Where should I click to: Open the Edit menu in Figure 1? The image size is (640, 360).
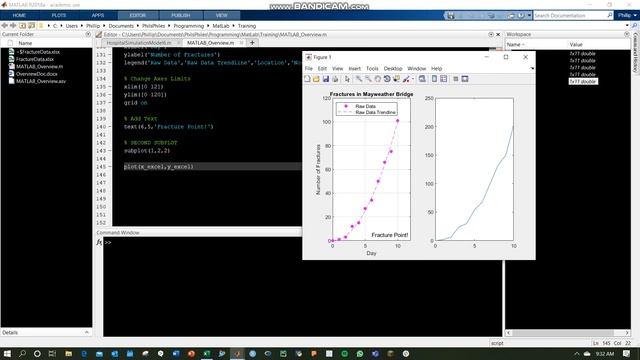[x=322, y=69]
